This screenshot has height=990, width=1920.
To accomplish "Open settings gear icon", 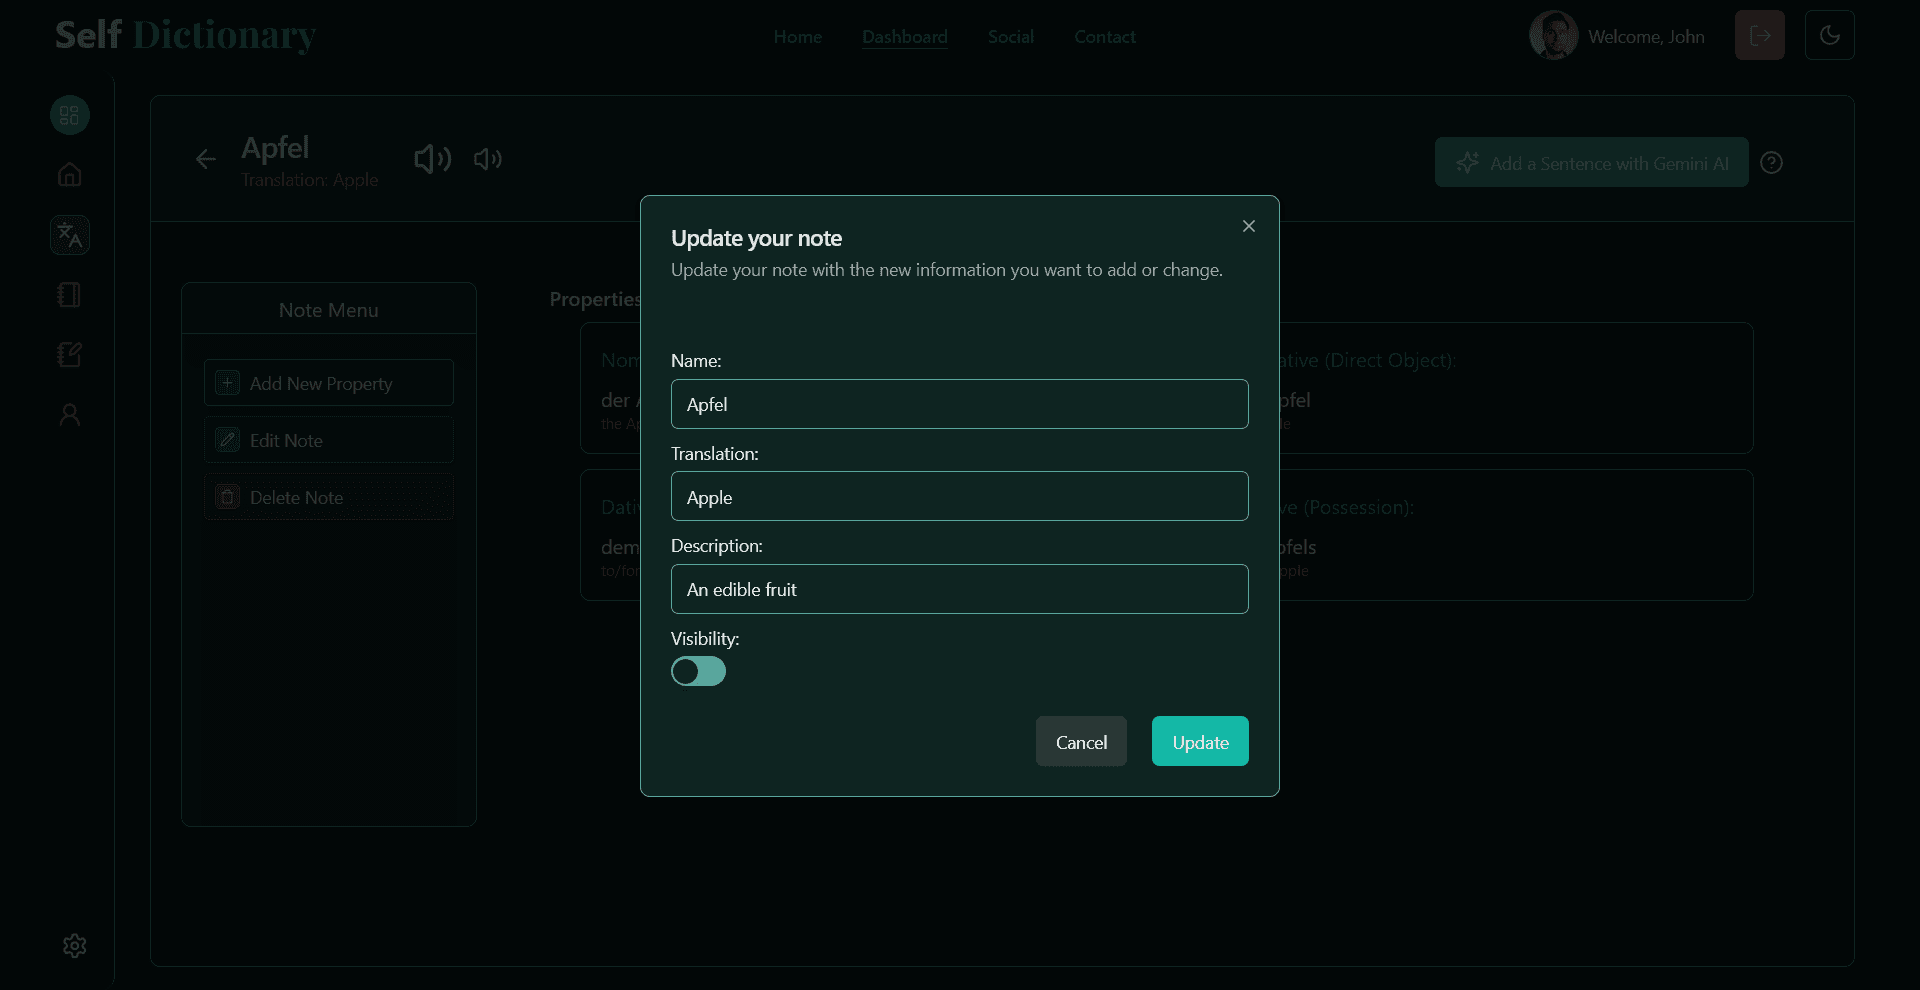I will tap(74, 946).
